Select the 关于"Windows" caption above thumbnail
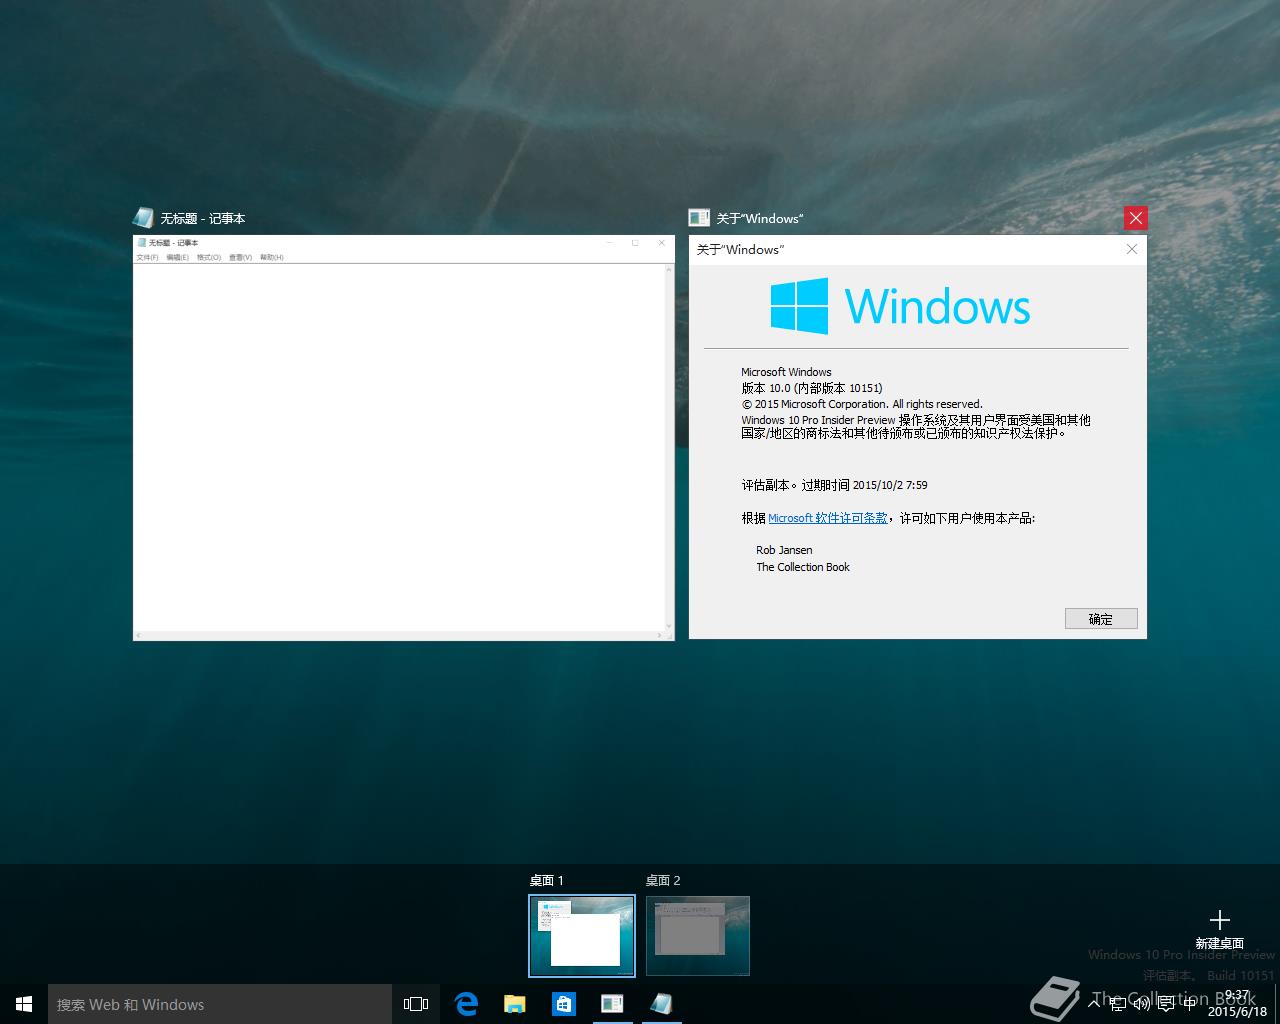The width and height of the screenshot is (1280, 1024). tap(760, 218)
